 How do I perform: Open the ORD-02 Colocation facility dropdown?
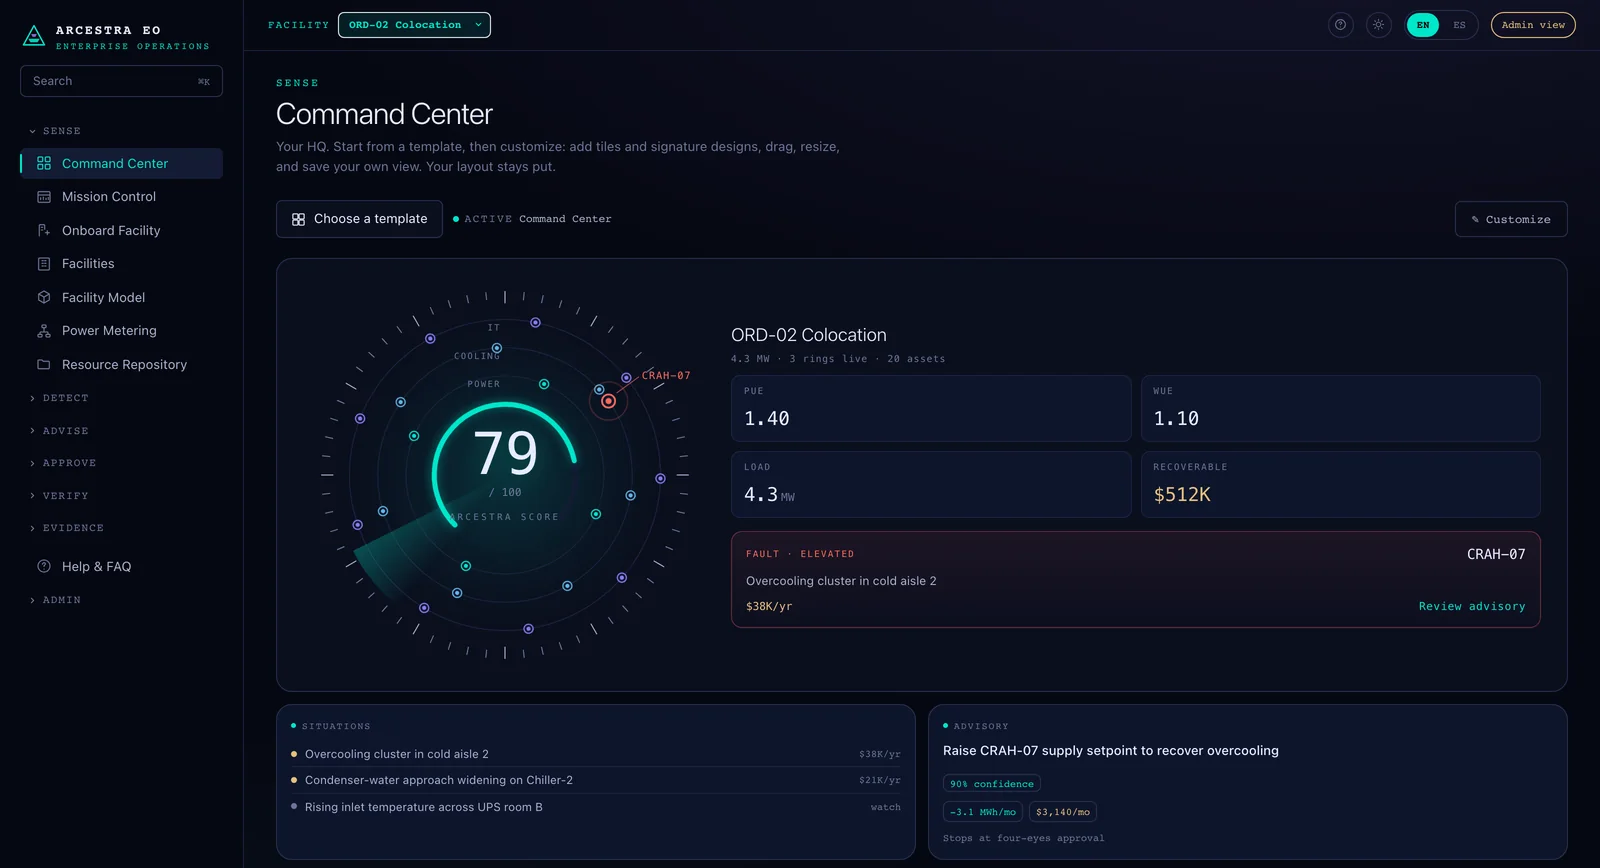414,25
